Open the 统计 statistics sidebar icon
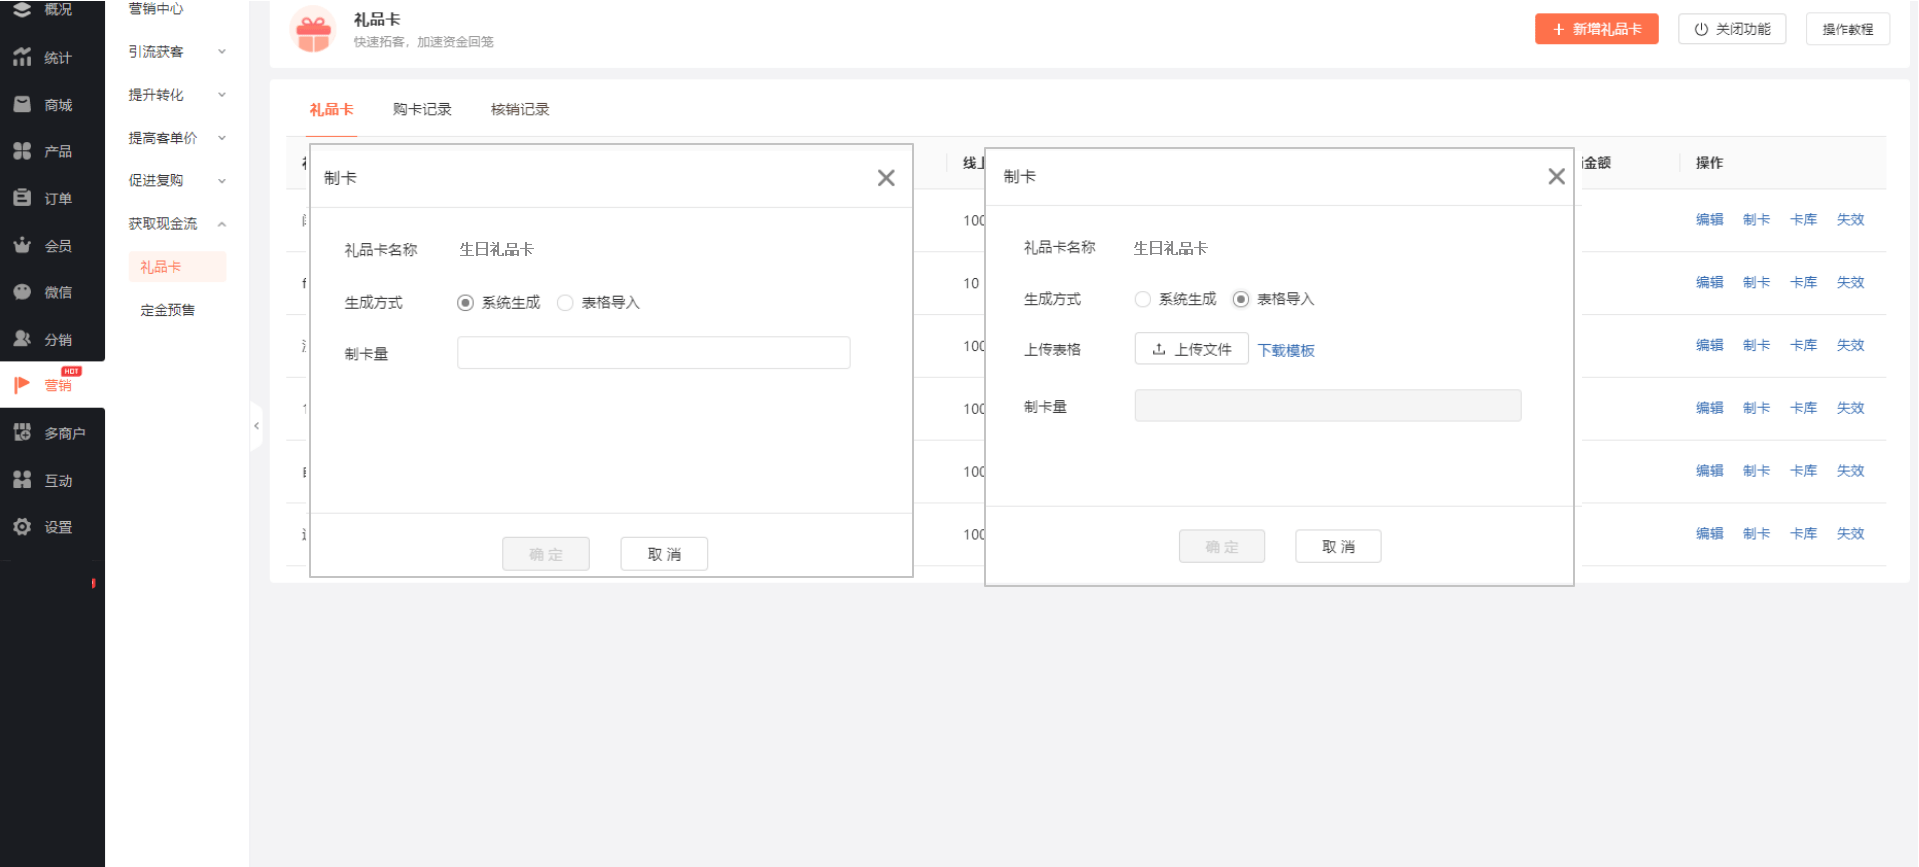This screenshot has height=867, width=1919. [x=22, y=58]
